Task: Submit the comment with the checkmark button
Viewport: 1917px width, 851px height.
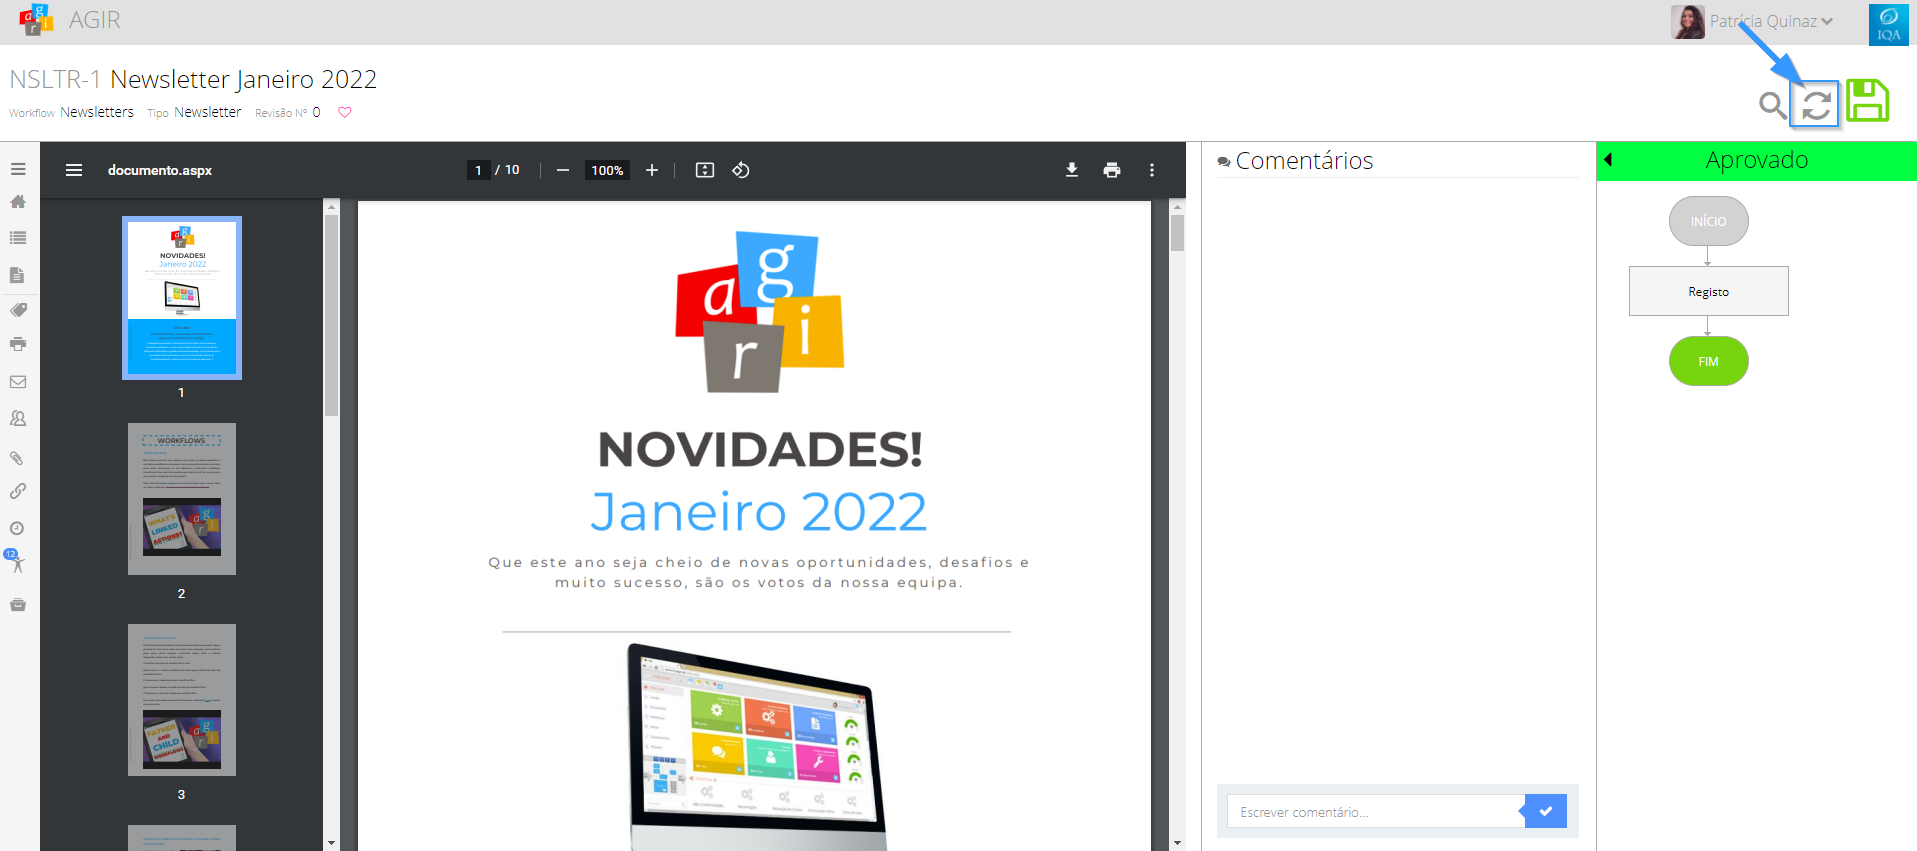Action: click(x=1546, y=811)
